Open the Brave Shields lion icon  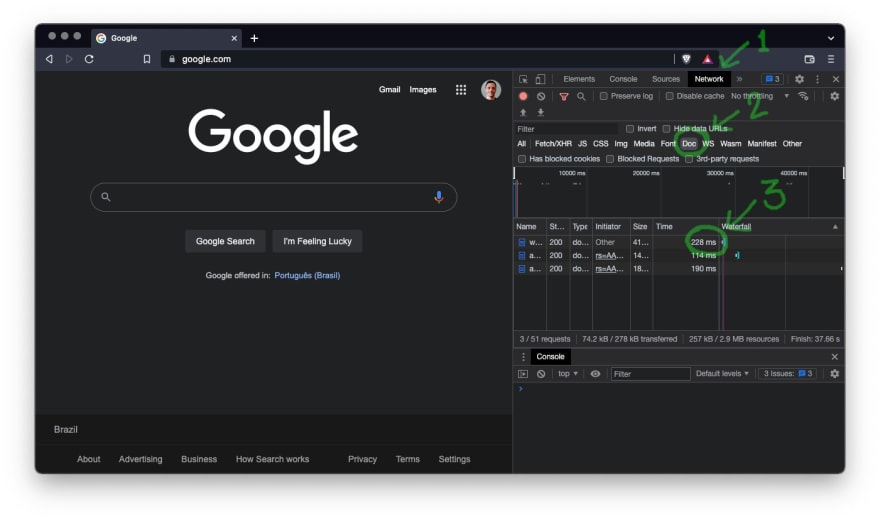click(686, 59)
